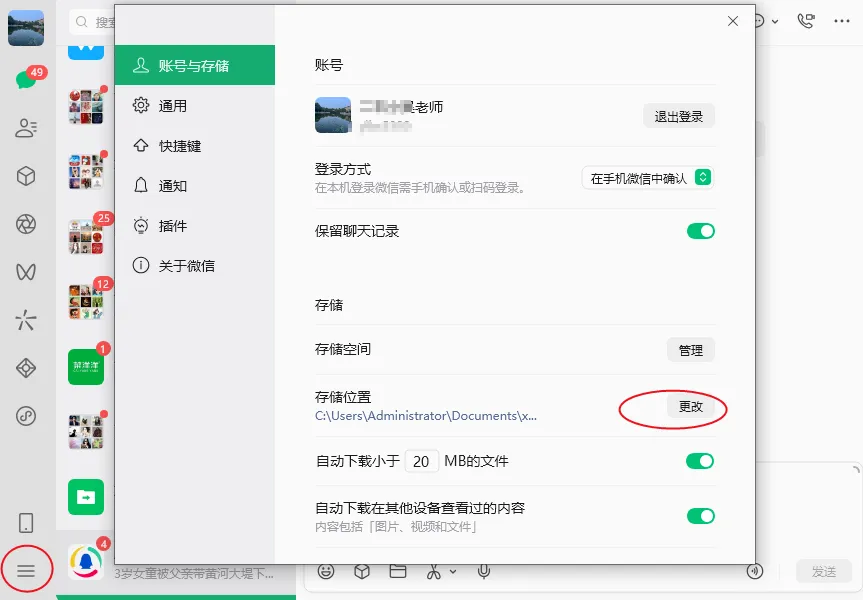Select 关于微信 settings tab
Viewport: 863px width, 600px height.
coord(195,266)
